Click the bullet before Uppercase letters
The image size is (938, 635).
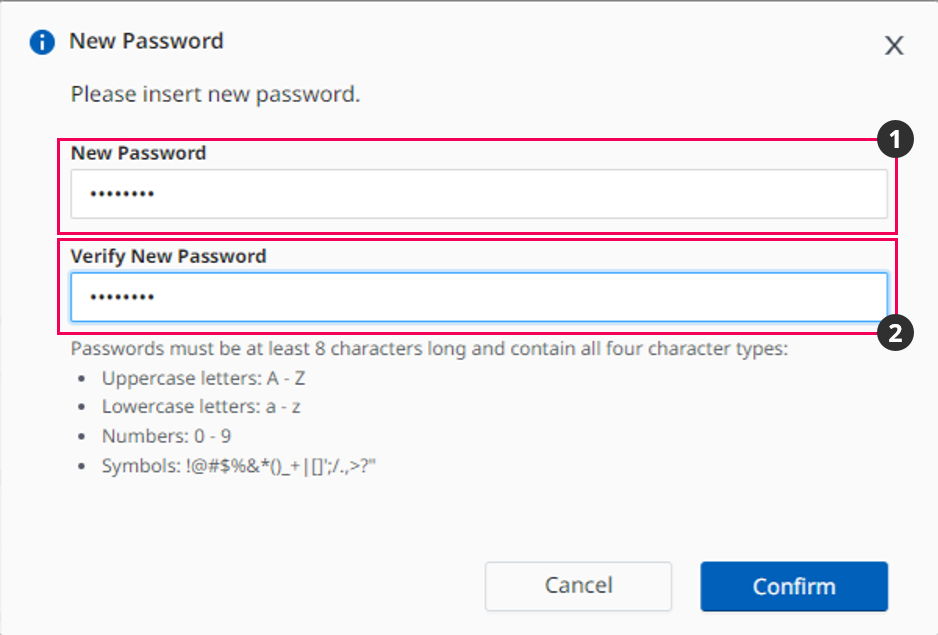pyautogui.click(x=83, y=380)
